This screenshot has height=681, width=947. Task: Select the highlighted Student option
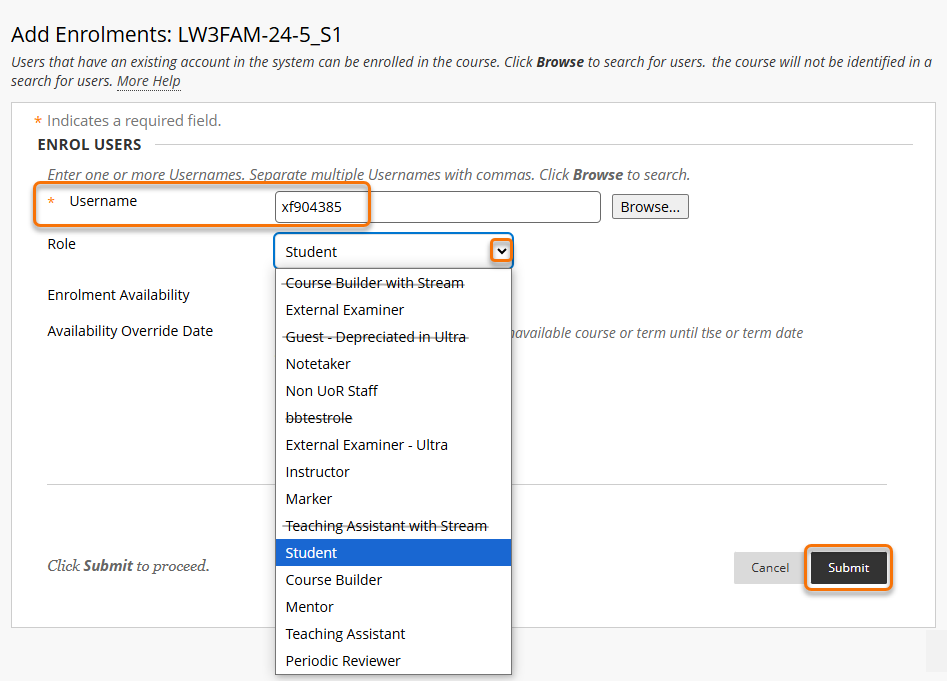coord(311,553)
